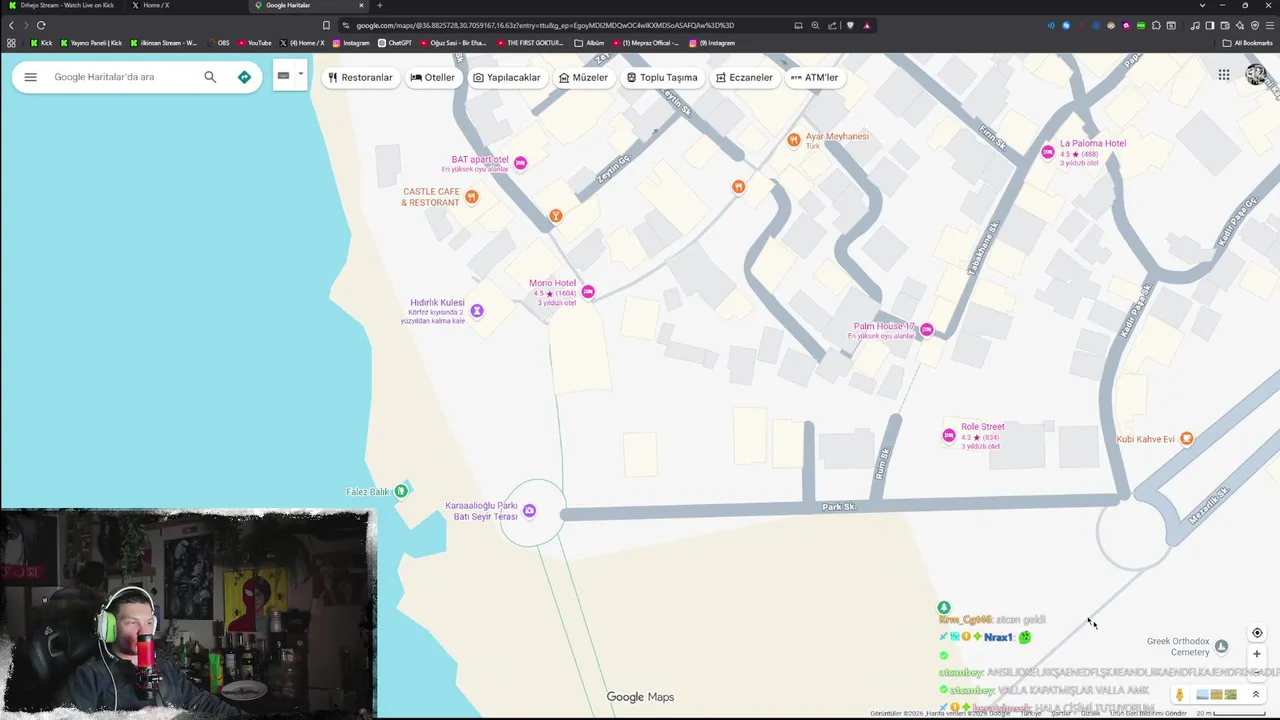The image size is (1280, 720).
Task: Select the Mono Hotel map pin
Action: (588, 292)
